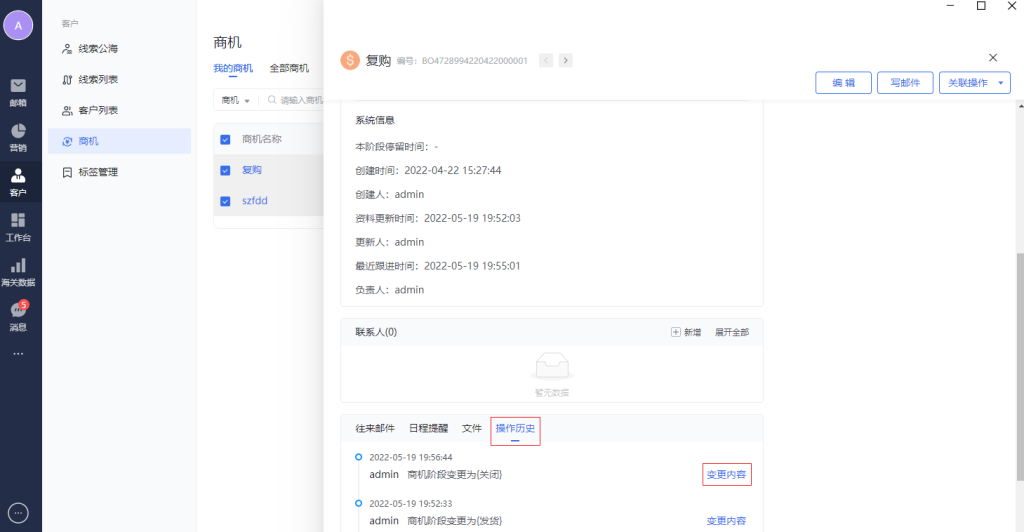Viewport: 1024px width, 532px height.
Task: Uncheck the szfdd row checkbox
Action: pyautogui.click(x=225, y=201)
